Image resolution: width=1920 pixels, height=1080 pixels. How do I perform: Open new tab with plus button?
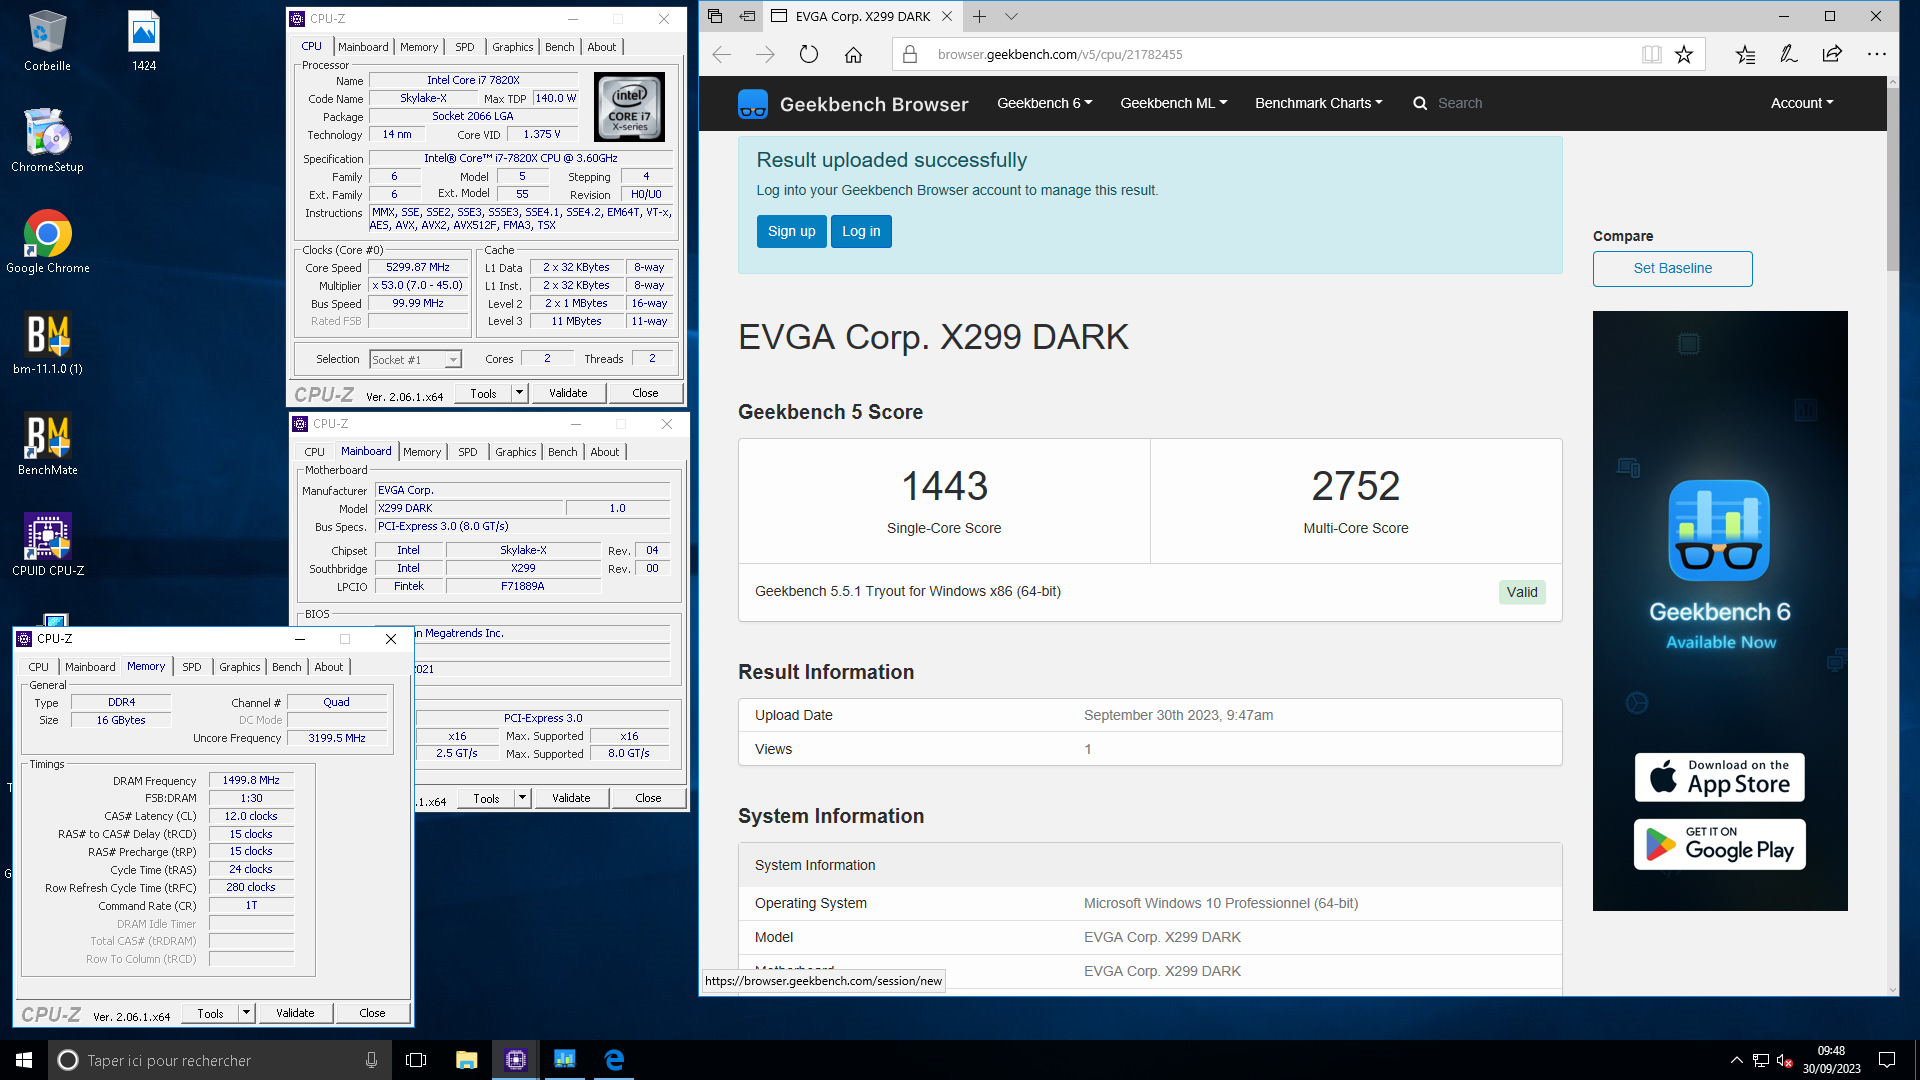pos(979,16)
